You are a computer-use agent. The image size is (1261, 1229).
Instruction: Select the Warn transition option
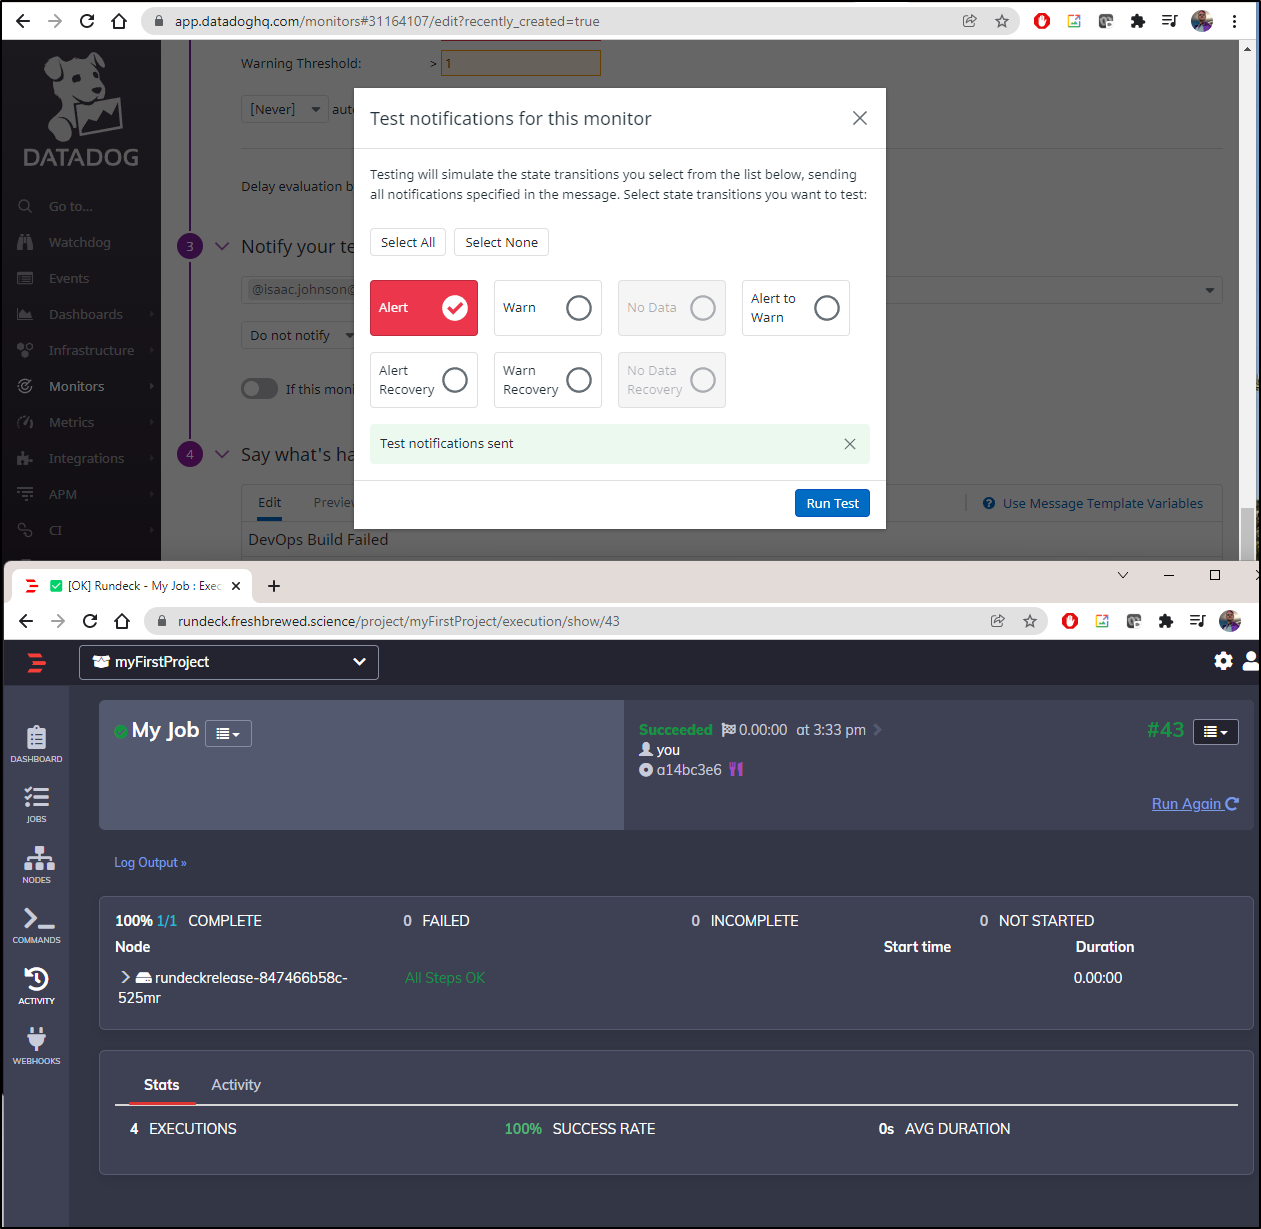click(548, 308)
